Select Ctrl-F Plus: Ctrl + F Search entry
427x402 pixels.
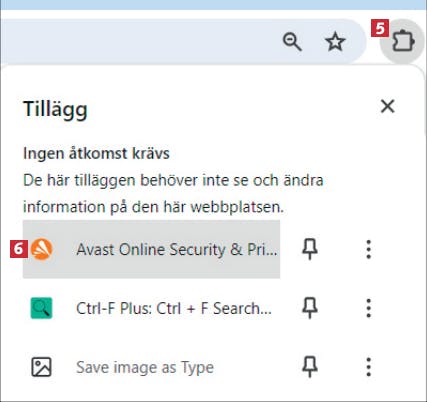point(151,308)
